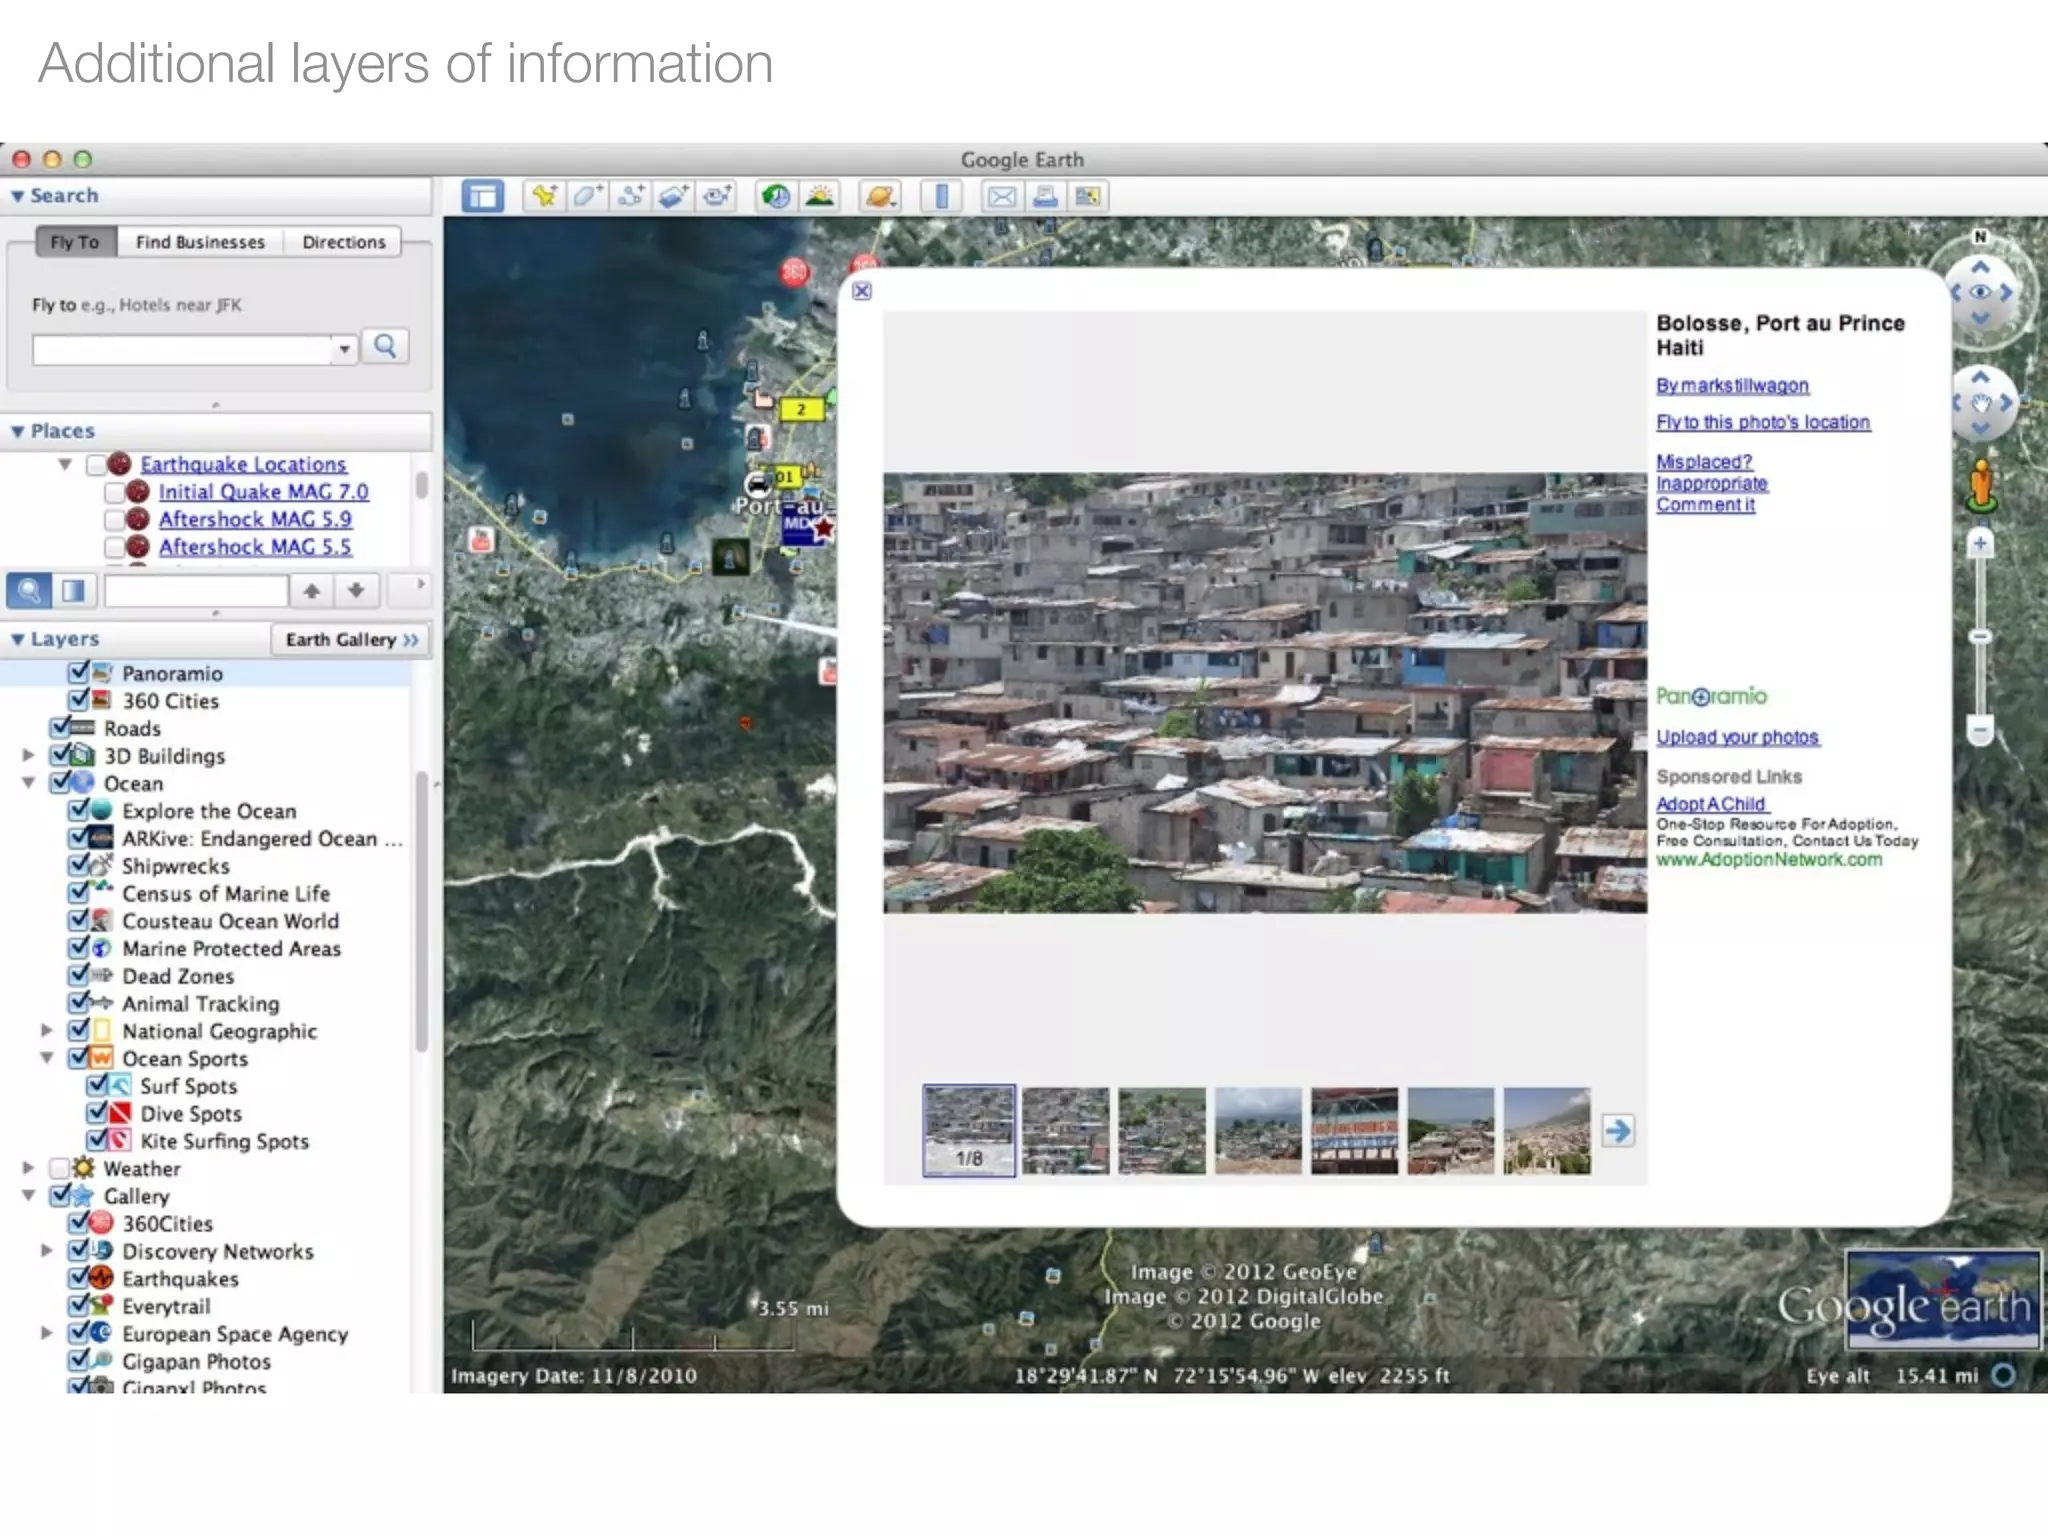Toggle the Dive Spots layer checkbox
Image resolution: width=2048 pixels, height=1536 pixels.
(x=97, y=1113)
